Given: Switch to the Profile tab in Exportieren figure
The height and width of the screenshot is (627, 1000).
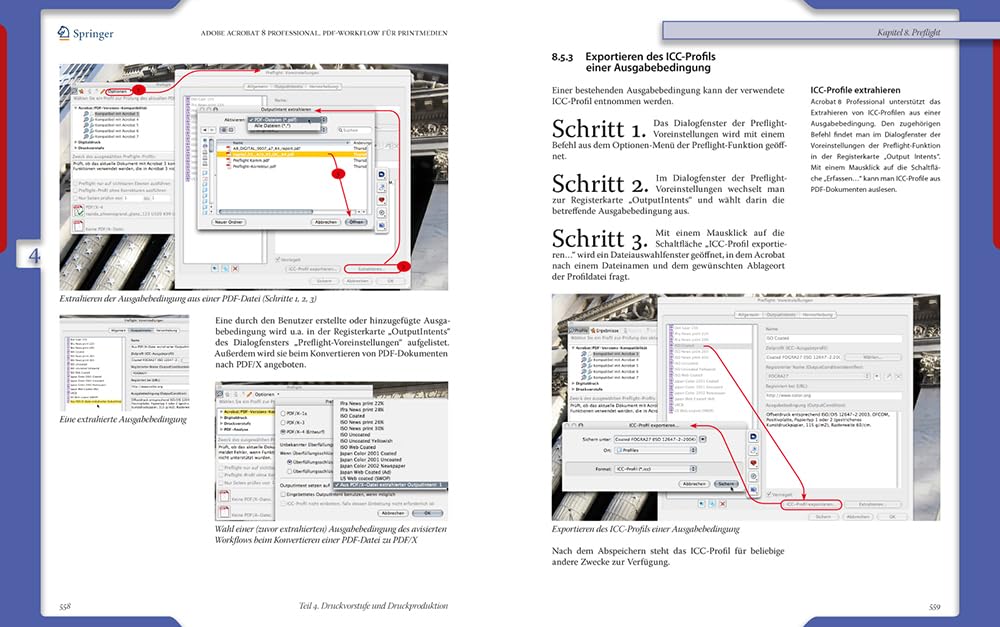Looking at the screenshot, I should (x=579, y=330).
